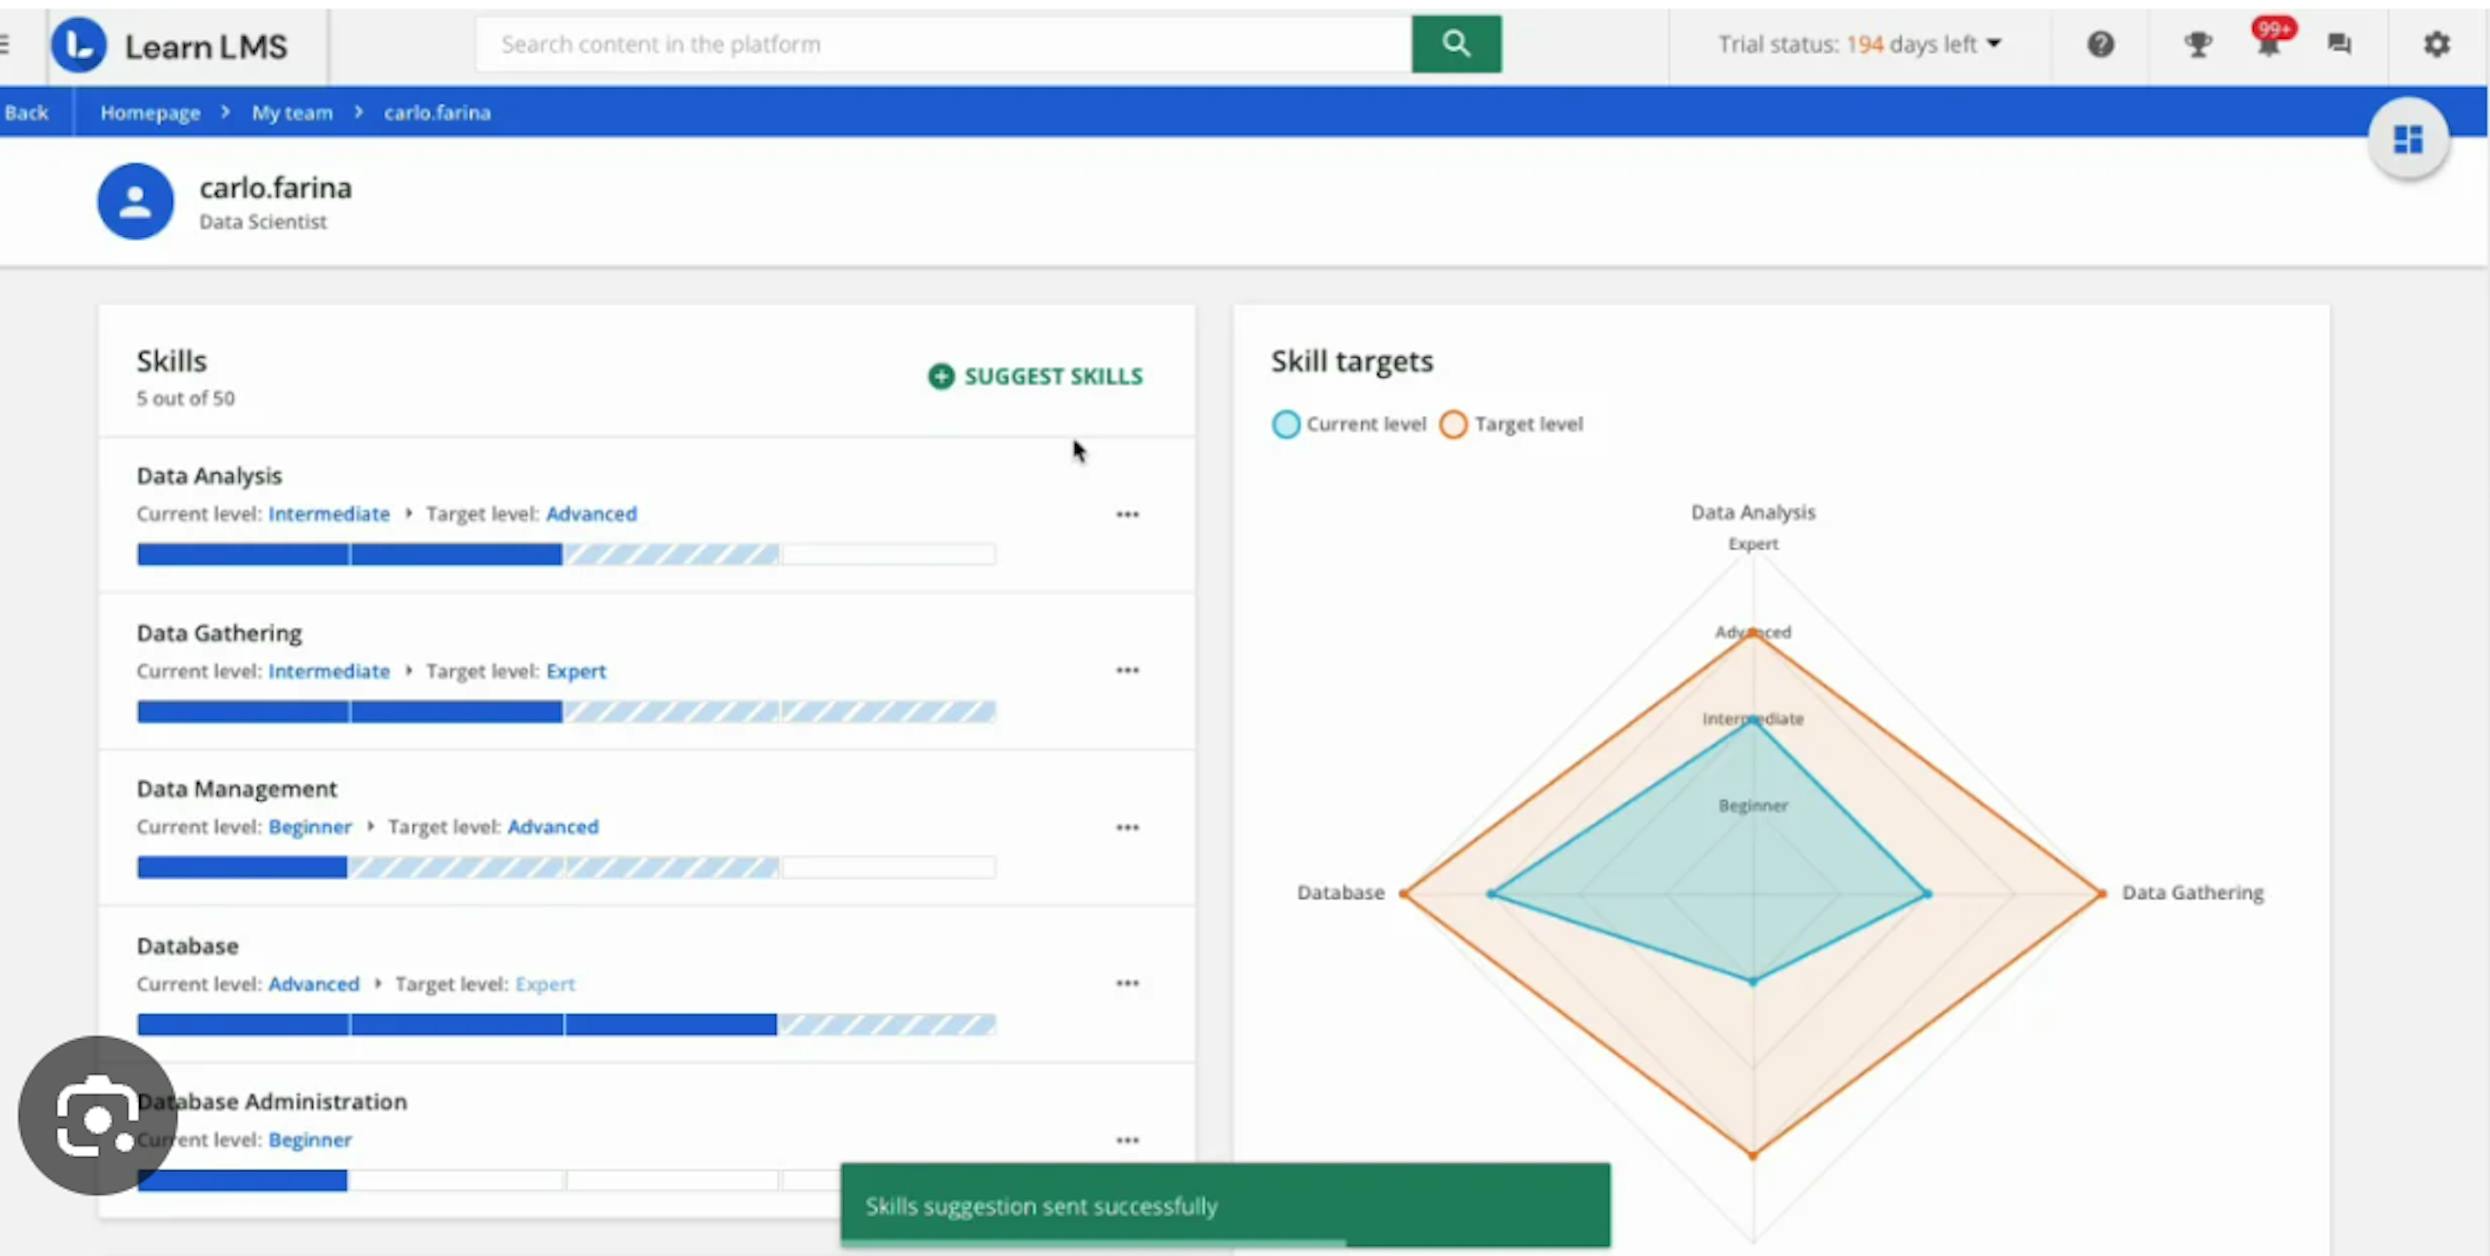Image resolution: width=2490 pixels, height=1256 pixels.
Task: Navigate to My team breadcrumb
Action: 291,113
